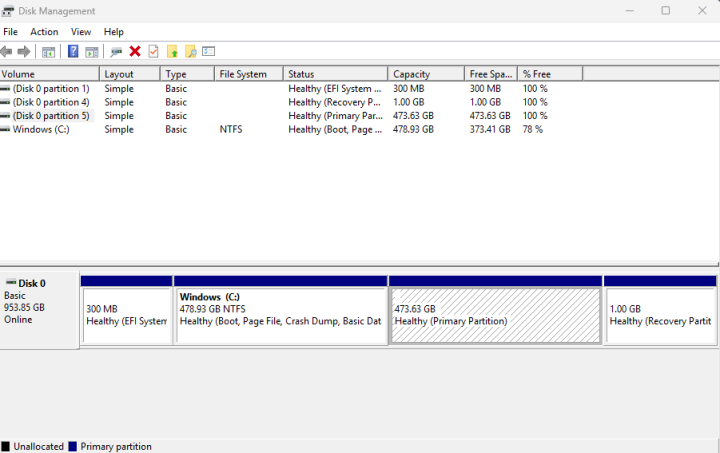Screen dimensions: 720x453
Task: Click the Unallocated legend label
Action: pyautogui.click(x=39, y=447)
